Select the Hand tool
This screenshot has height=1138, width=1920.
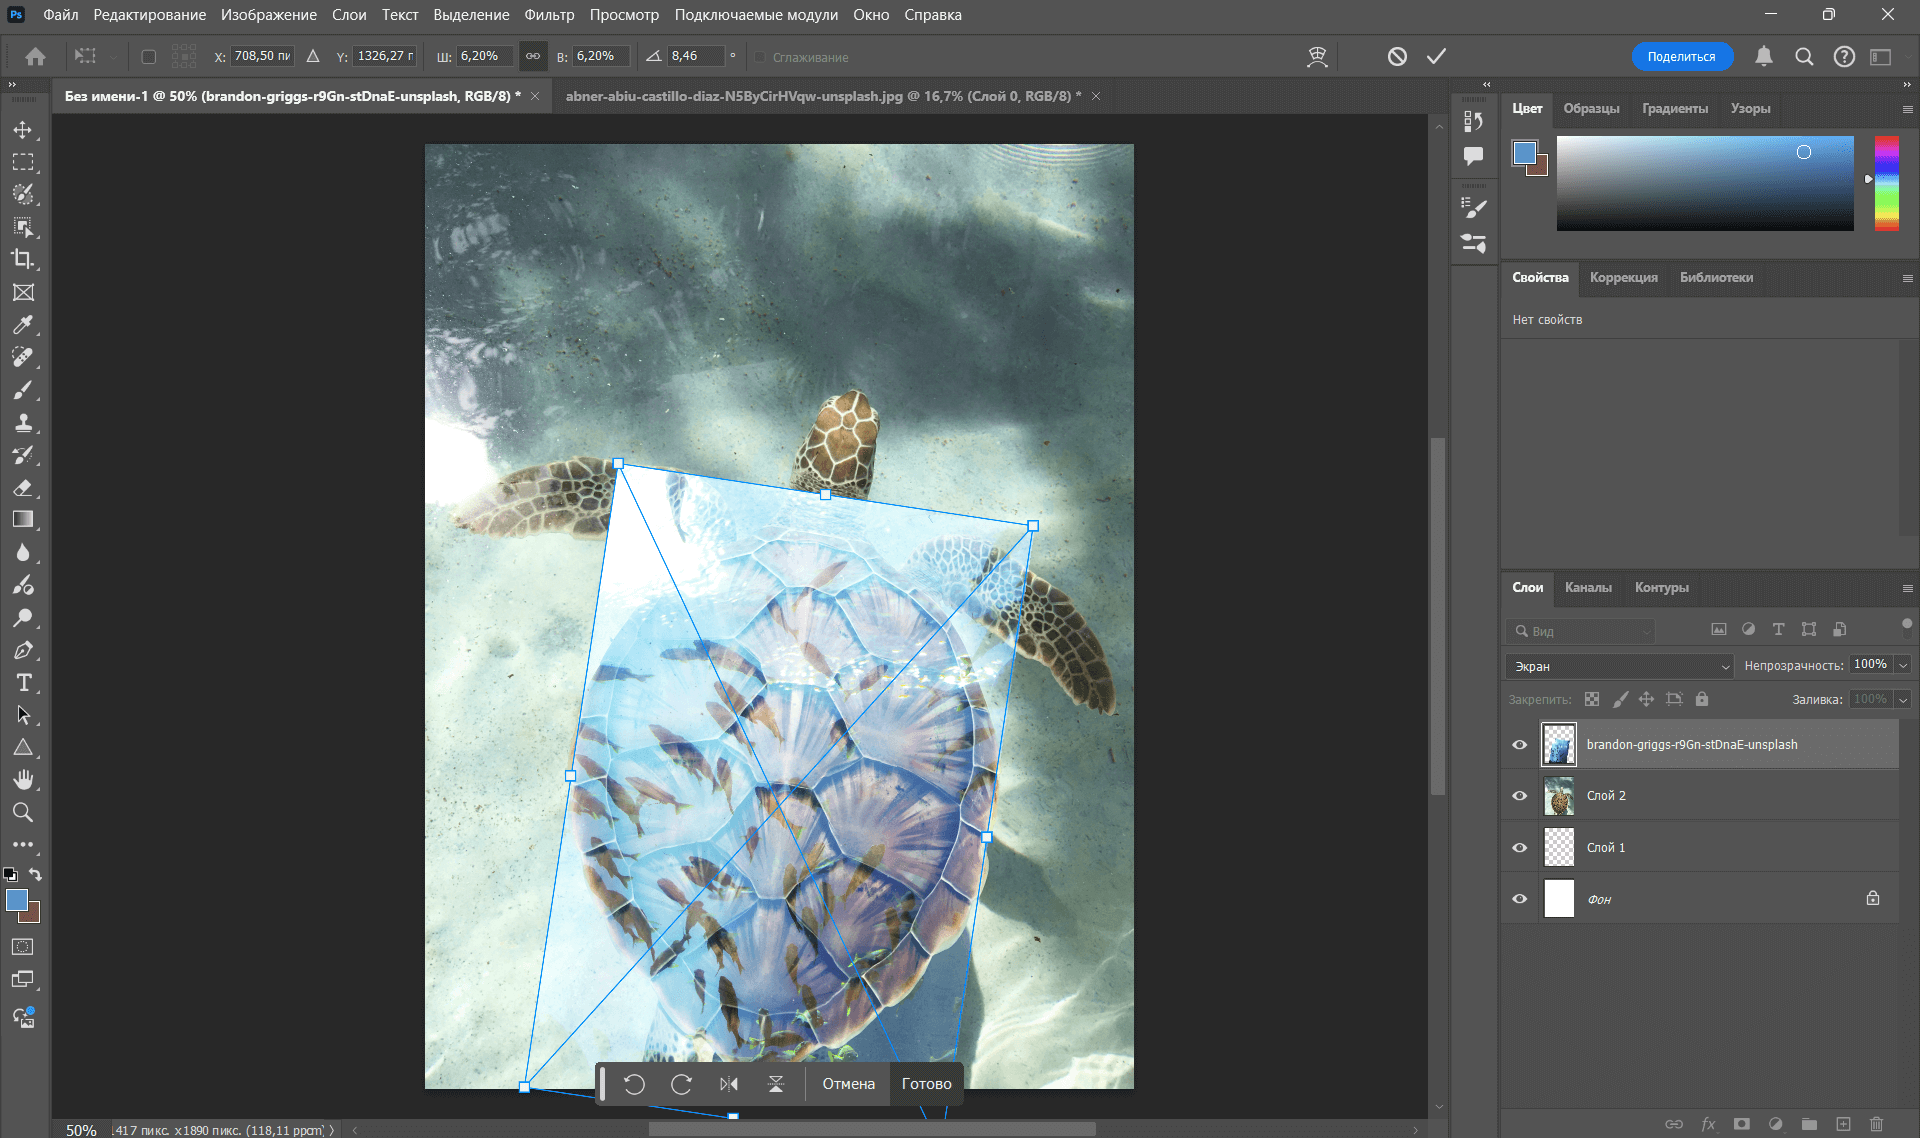click(x=23, y=780)
